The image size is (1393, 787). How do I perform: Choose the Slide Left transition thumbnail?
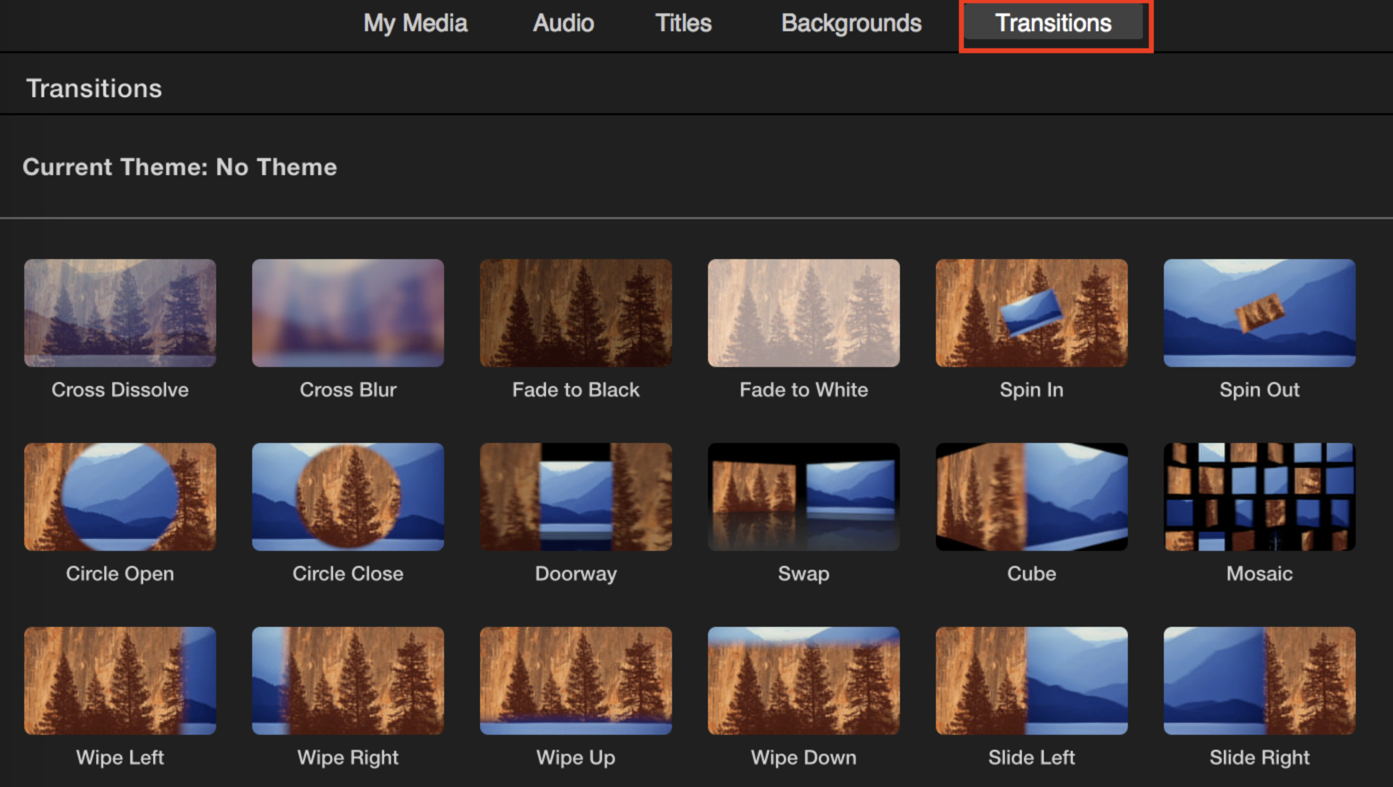click(1032, 681)
